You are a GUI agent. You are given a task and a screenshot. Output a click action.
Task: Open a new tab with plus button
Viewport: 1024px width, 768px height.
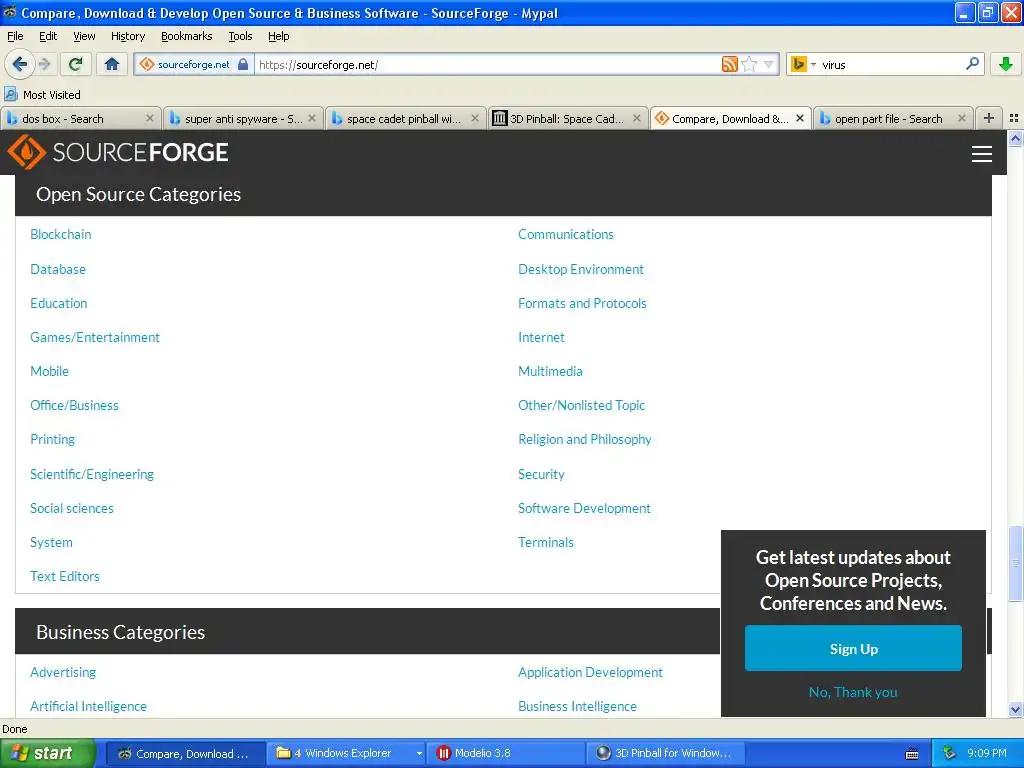point(989,118)
